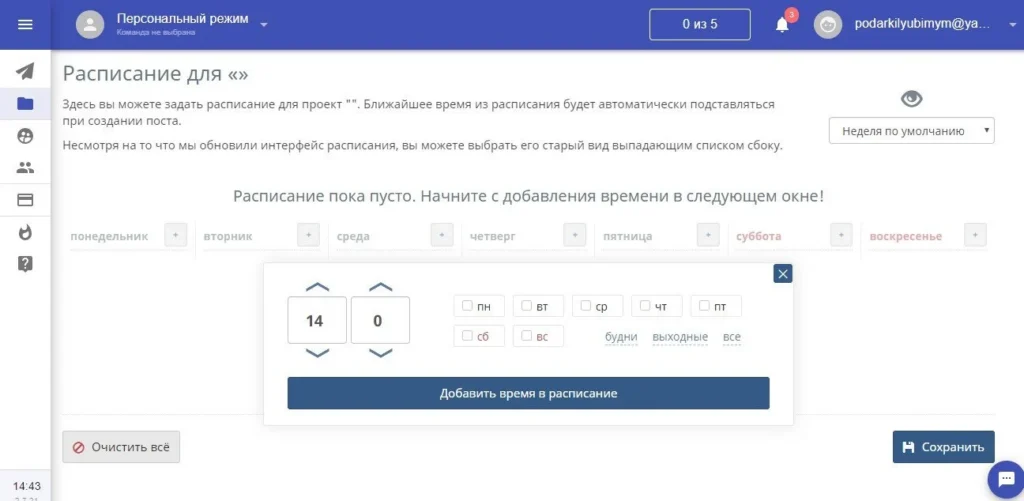Close the time picker popup
The width and height of the screenshot is (1024, 501).
click(782, 274)
